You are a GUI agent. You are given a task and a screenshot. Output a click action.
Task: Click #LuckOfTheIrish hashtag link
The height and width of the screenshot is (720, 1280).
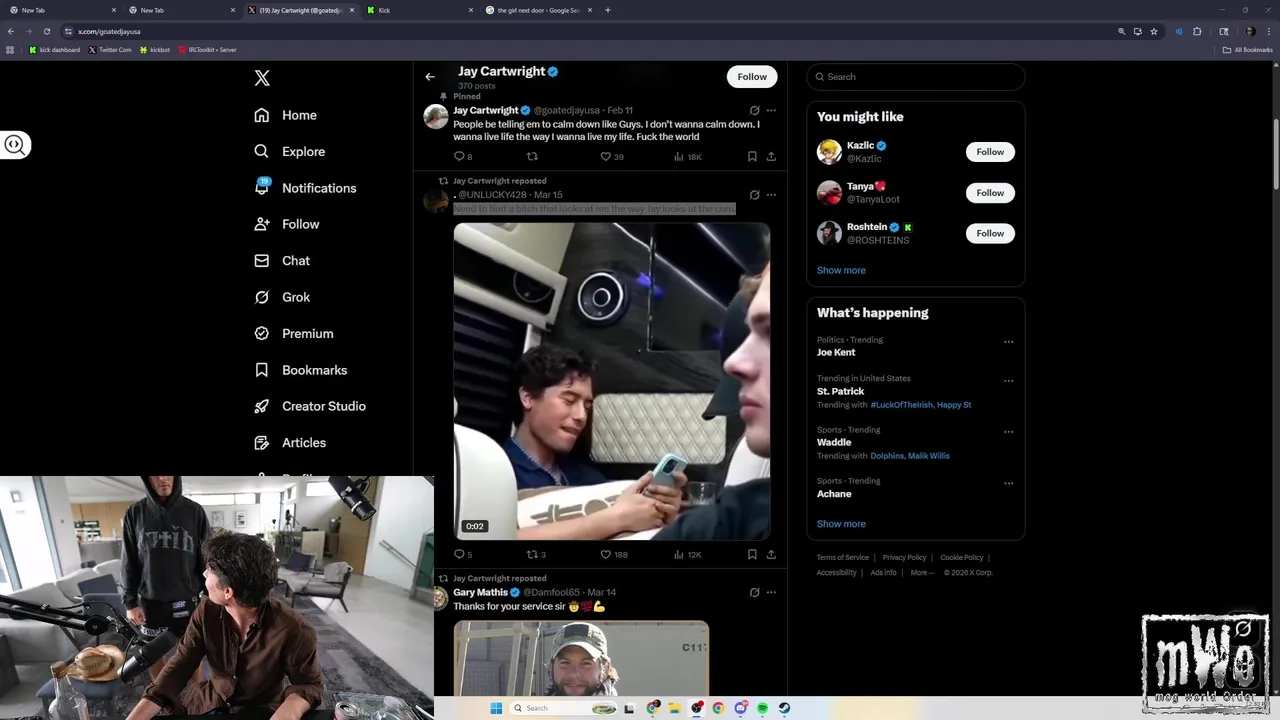[x=901, y=405]
